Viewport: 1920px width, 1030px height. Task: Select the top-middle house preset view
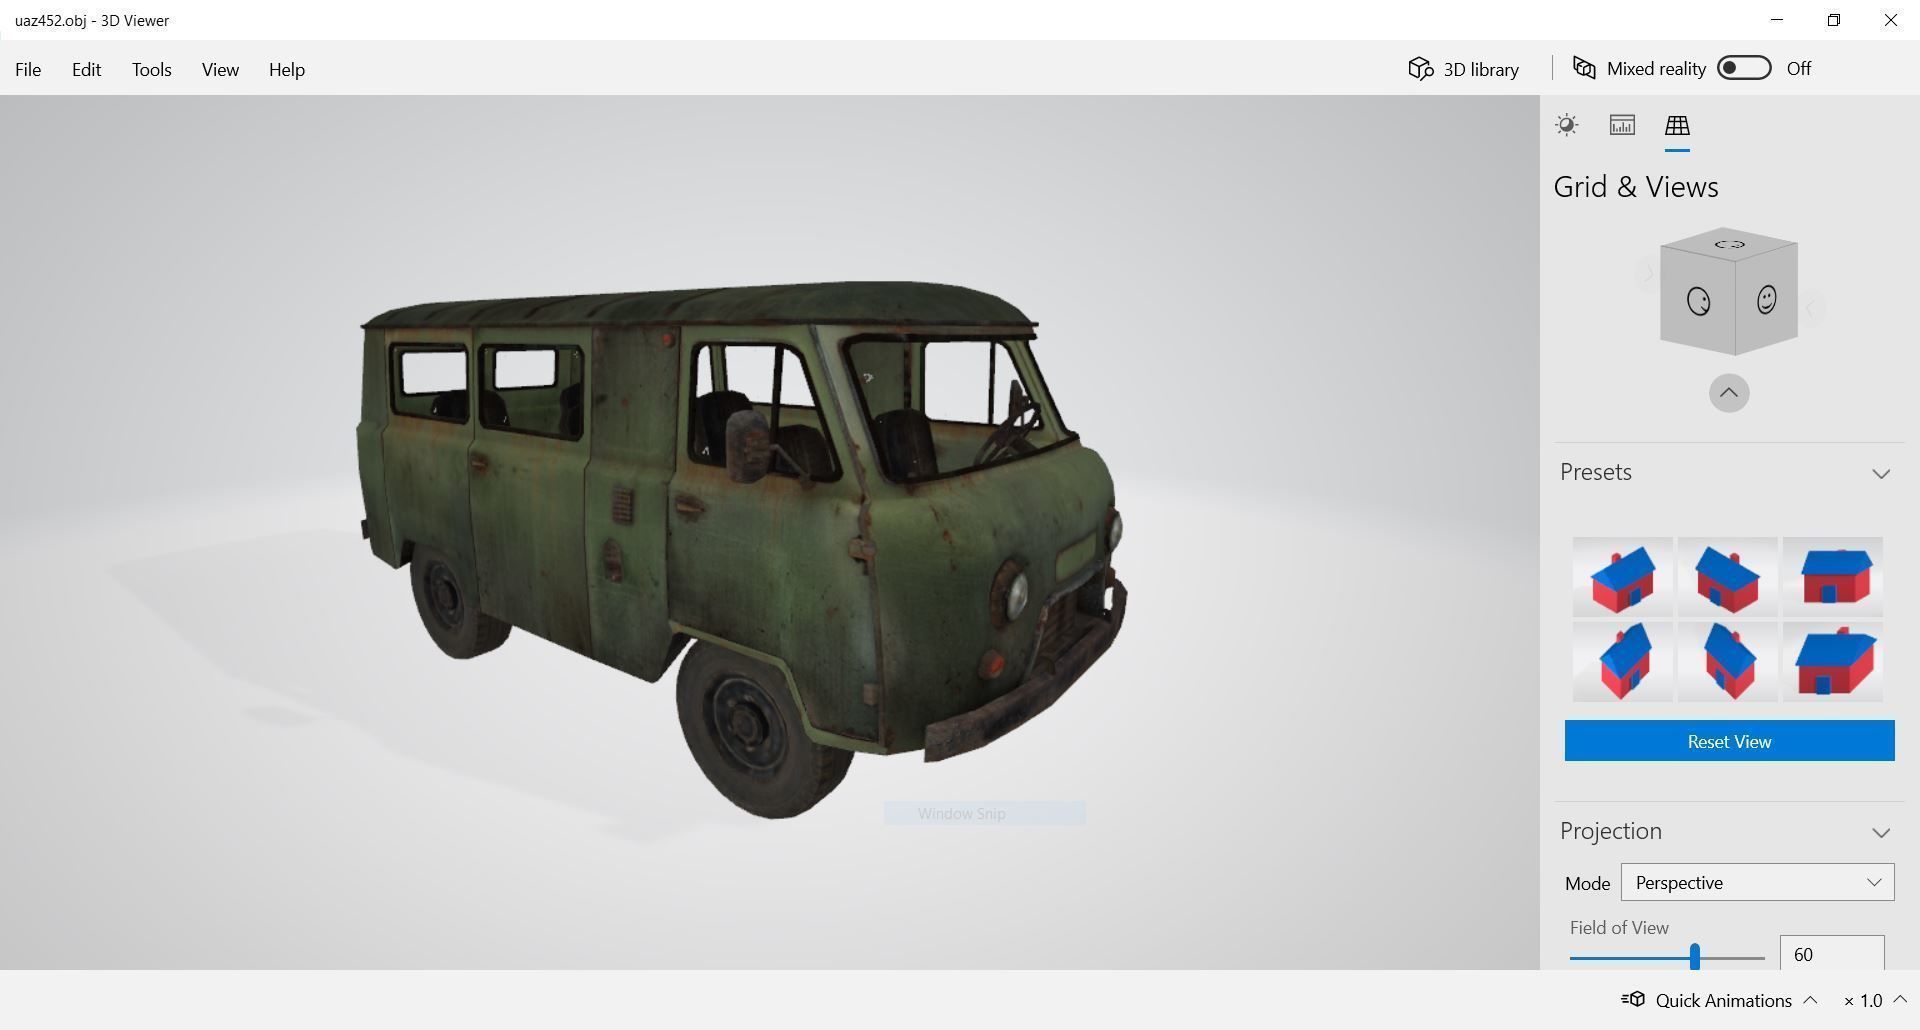pos(1727,577)
